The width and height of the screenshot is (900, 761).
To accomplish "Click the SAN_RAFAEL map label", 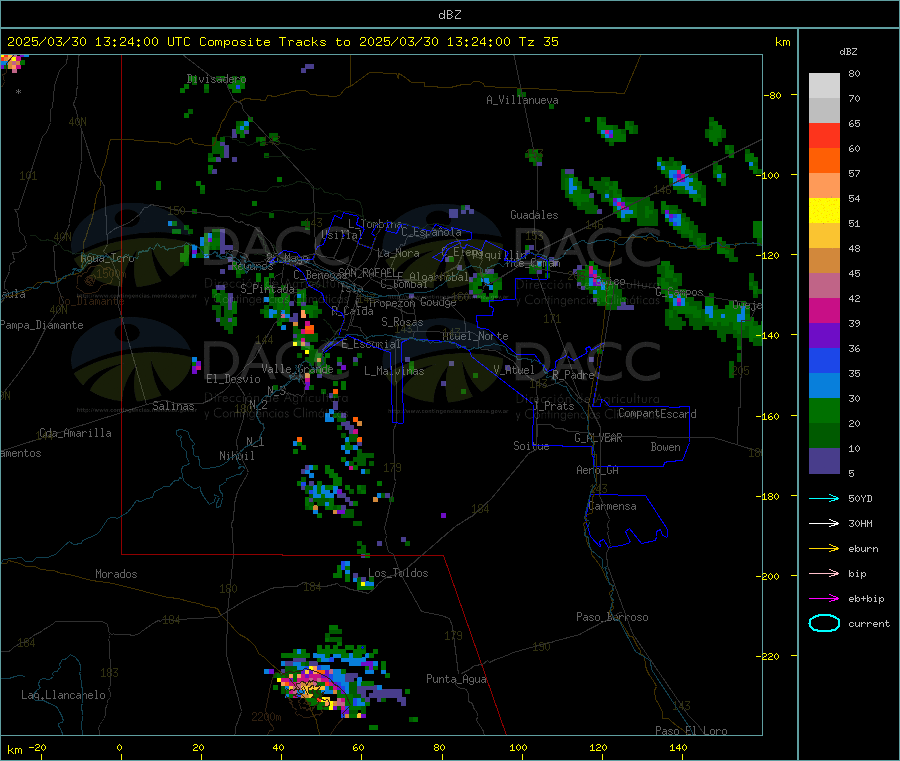I will click(366, 272).
